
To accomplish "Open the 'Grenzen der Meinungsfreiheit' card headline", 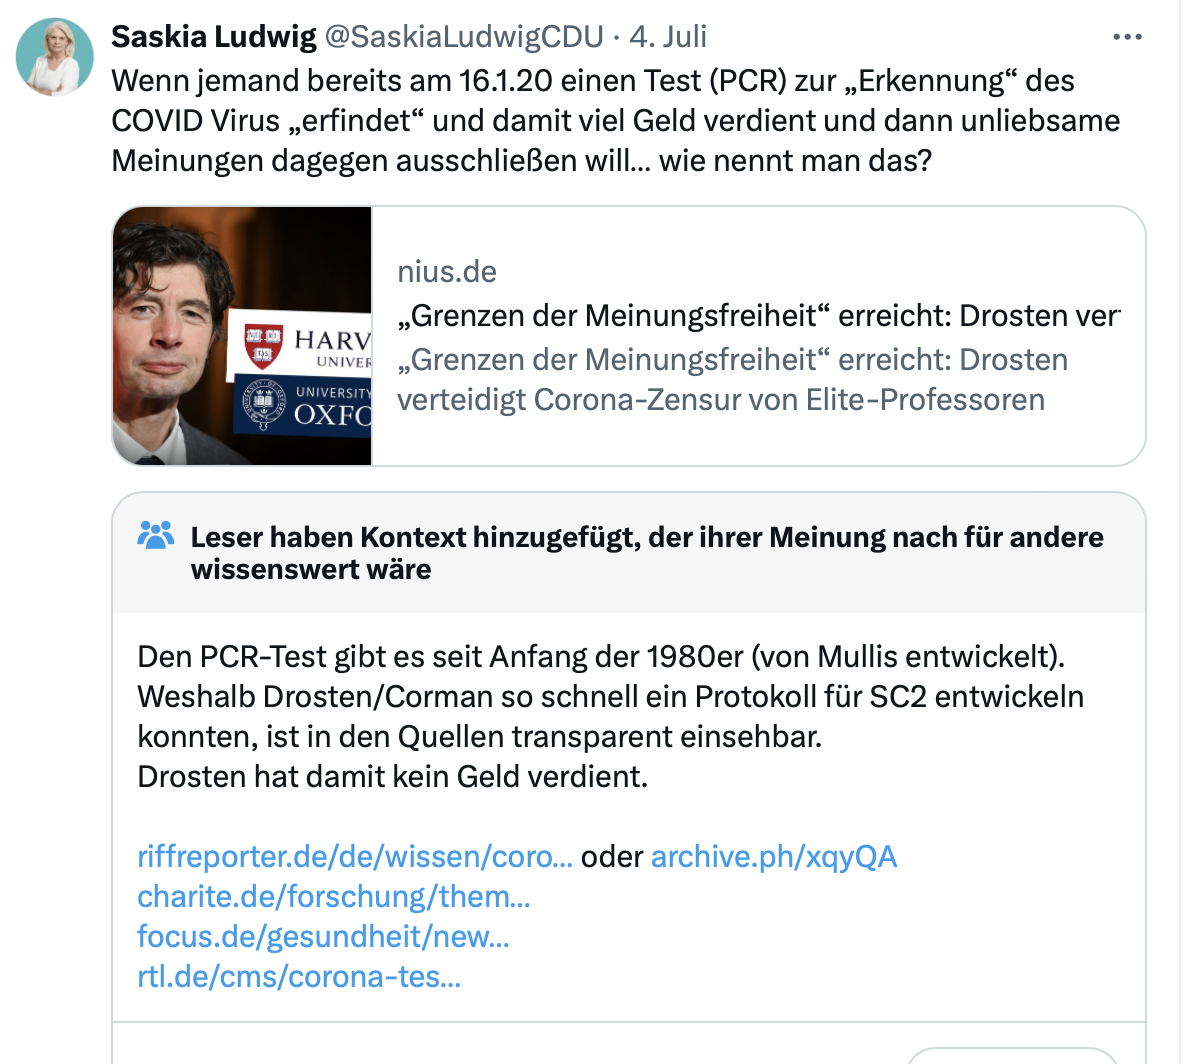I will coord(758,316).
